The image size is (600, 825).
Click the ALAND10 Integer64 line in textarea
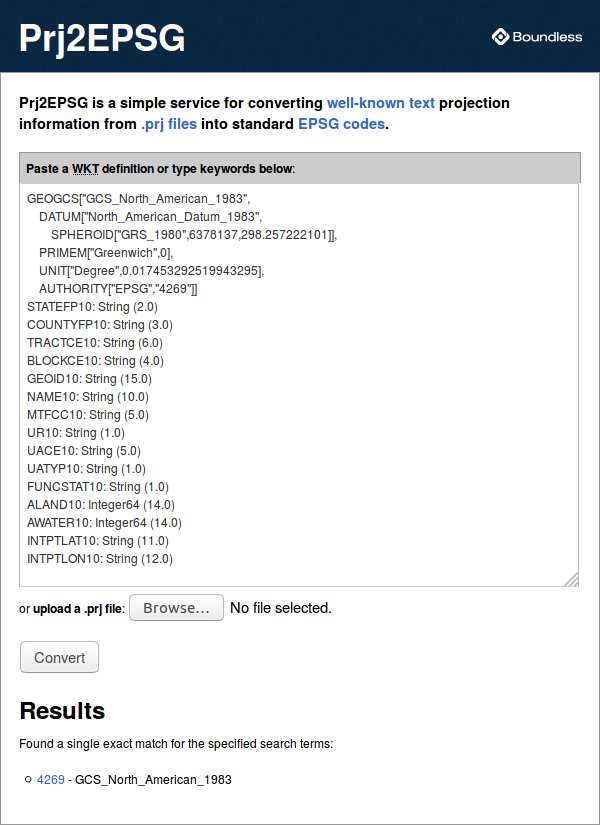[x=101, y=505]
